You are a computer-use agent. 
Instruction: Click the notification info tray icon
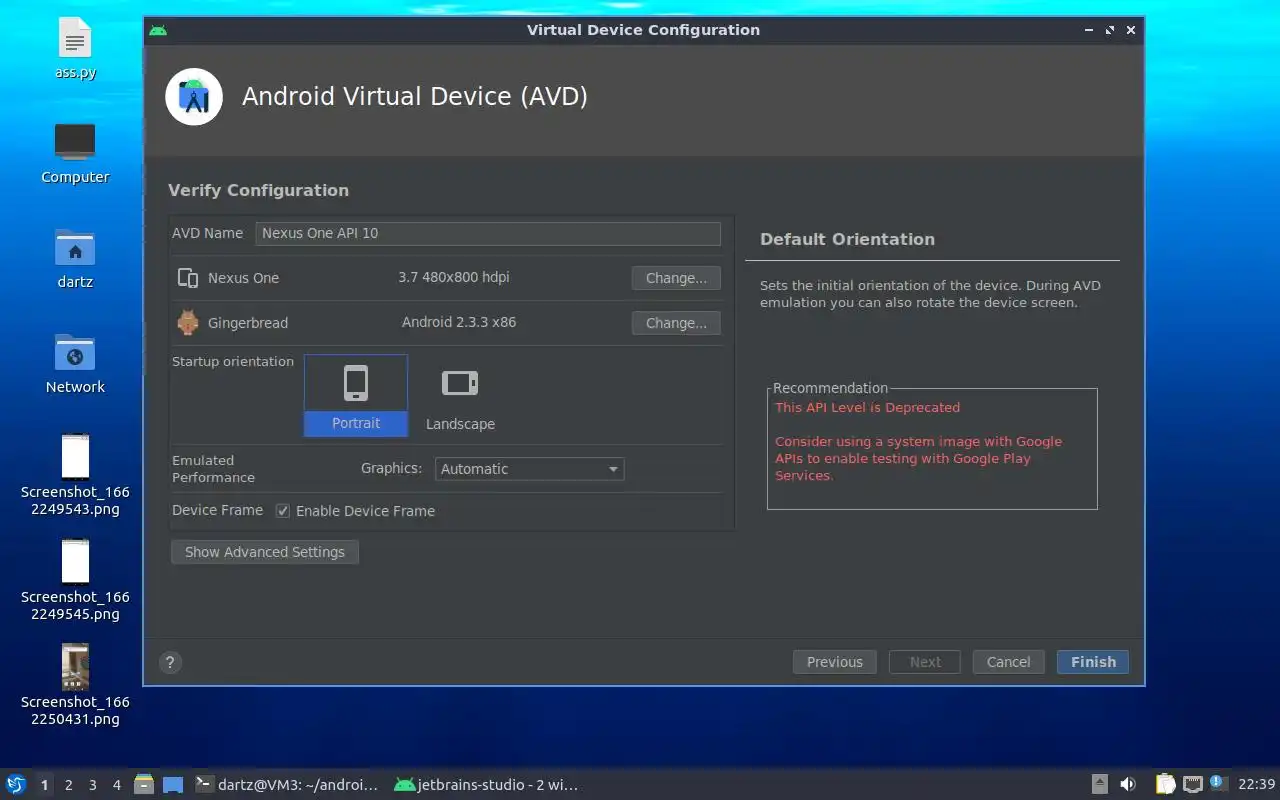tap(1217, 783)
